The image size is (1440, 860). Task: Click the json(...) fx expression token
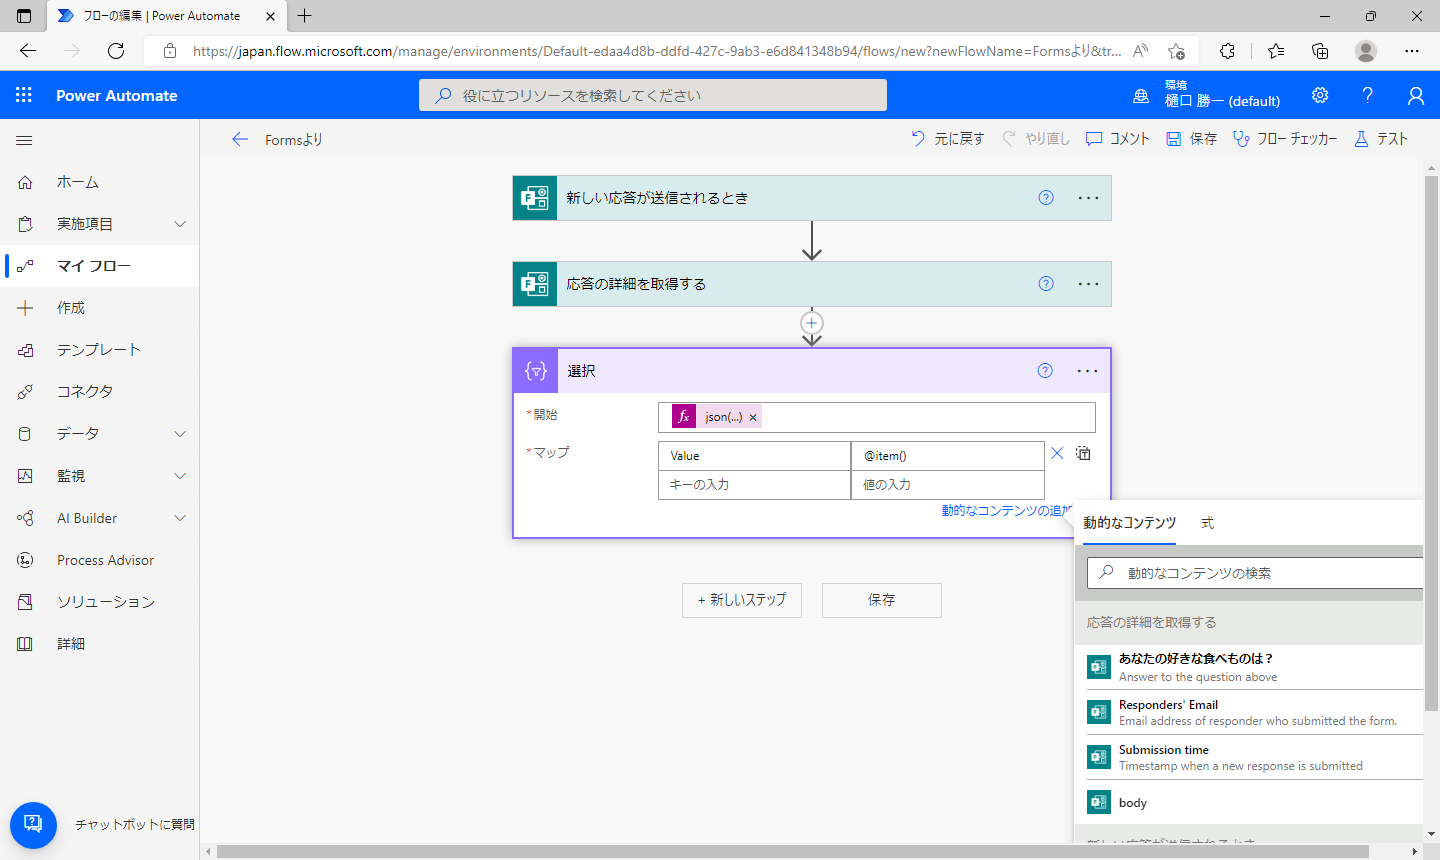coord(716,417)
